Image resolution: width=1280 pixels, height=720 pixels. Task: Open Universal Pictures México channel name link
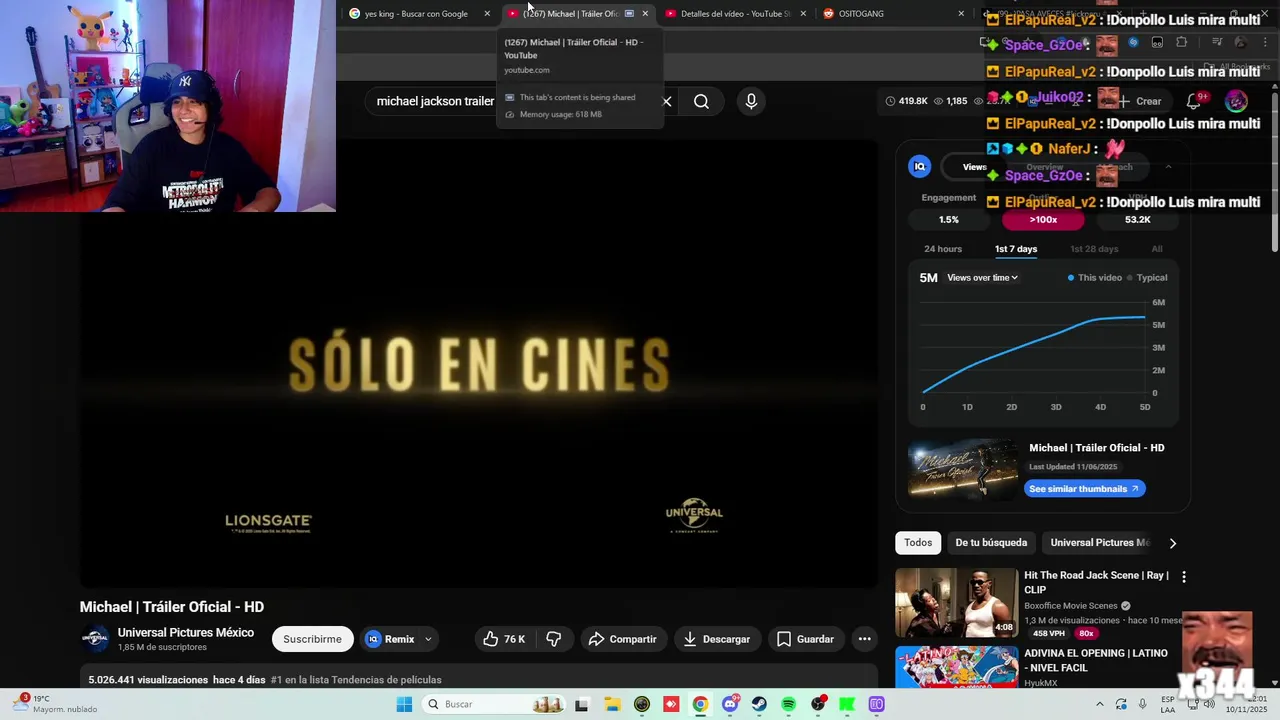click(186, 633)
